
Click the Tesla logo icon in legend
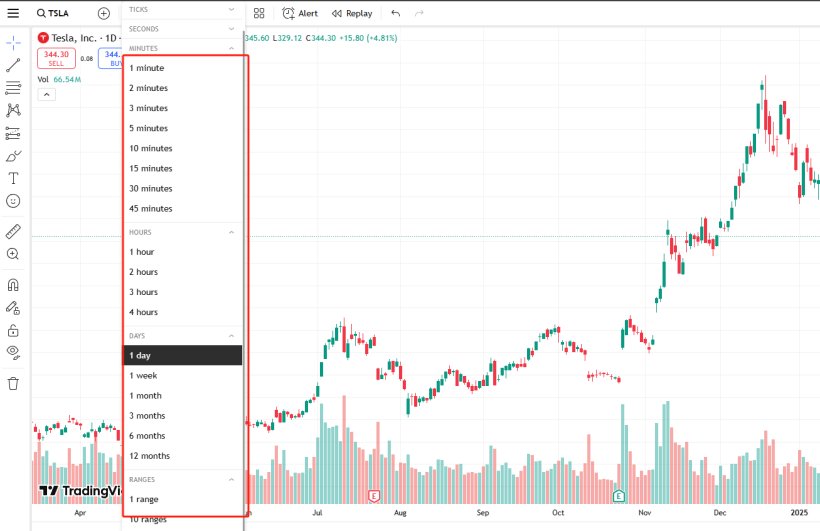click(x=43, y=38)
